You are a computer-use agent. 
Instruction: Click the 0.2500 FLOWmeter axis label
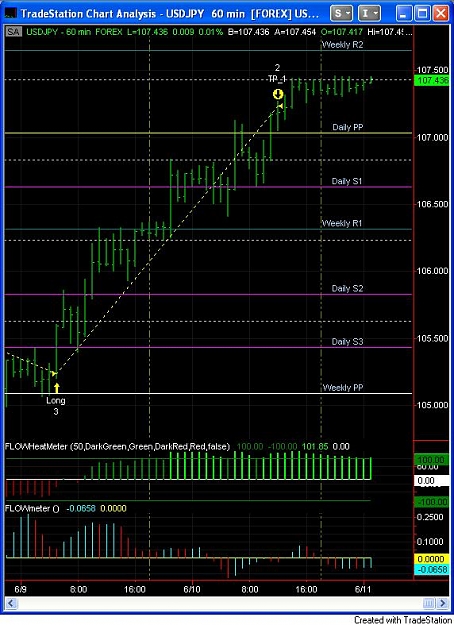click(x=430, y=517)
